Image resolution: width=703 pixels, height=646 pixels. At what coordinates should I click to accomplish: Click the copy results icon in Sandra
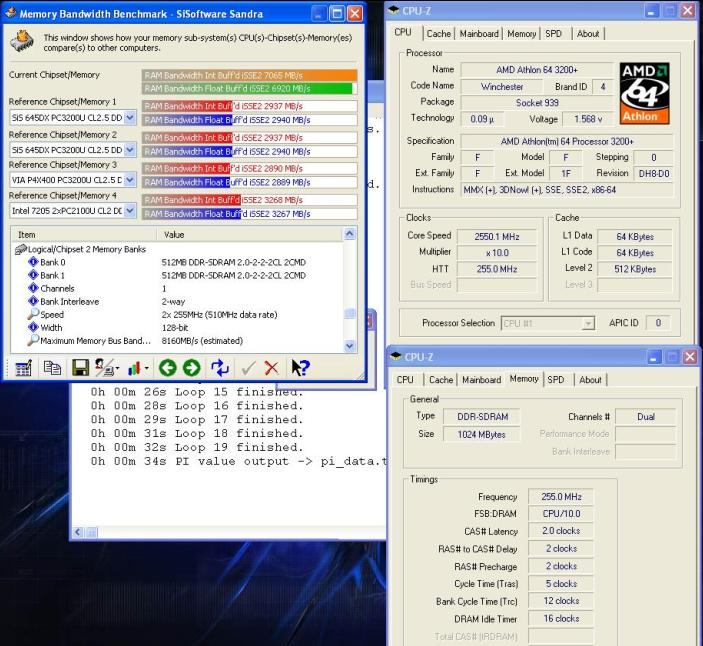[x=52, y=368]
